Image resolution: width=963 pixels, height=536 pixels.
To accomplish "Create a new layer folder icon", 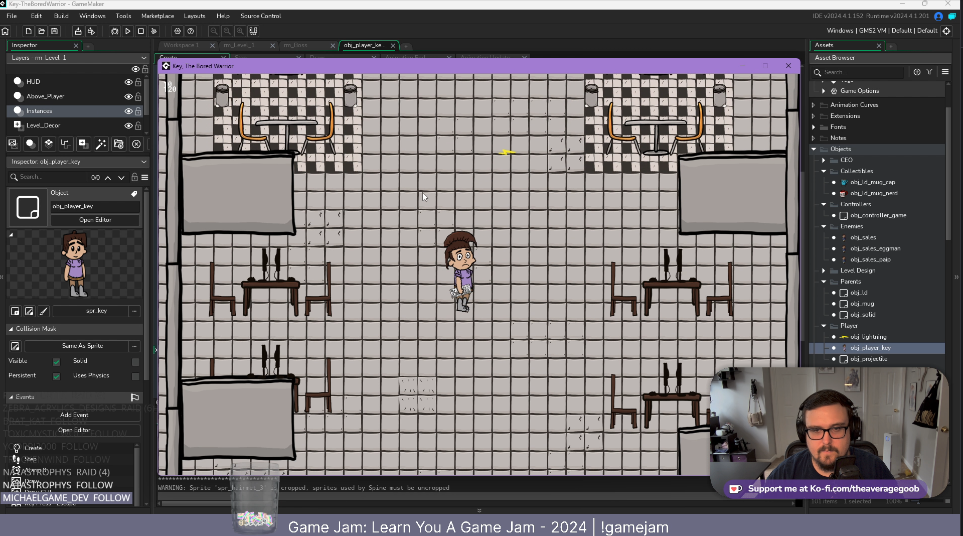I will coord(119,144).
